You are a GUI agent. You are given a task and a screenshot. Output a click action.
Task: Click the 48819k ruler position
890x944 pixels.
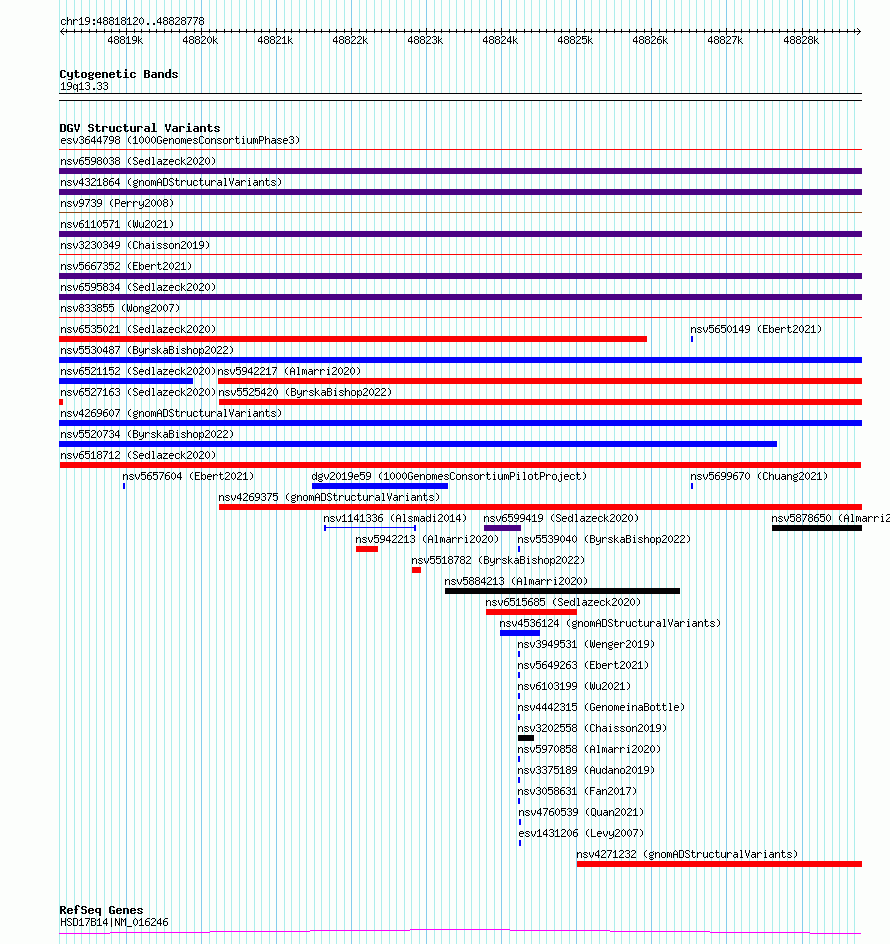click(x=125, y=40)
